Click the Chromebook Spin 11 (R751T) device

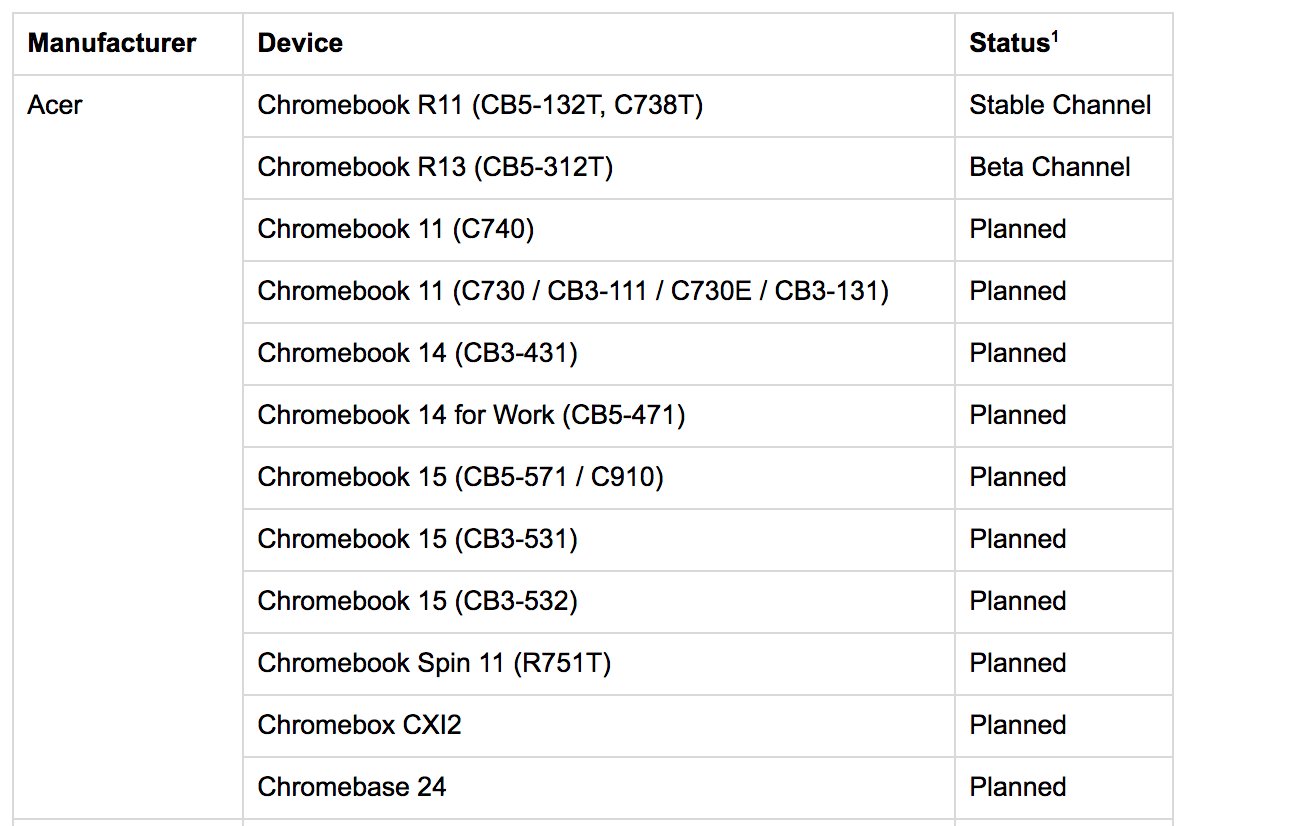[x=434, y=663]
